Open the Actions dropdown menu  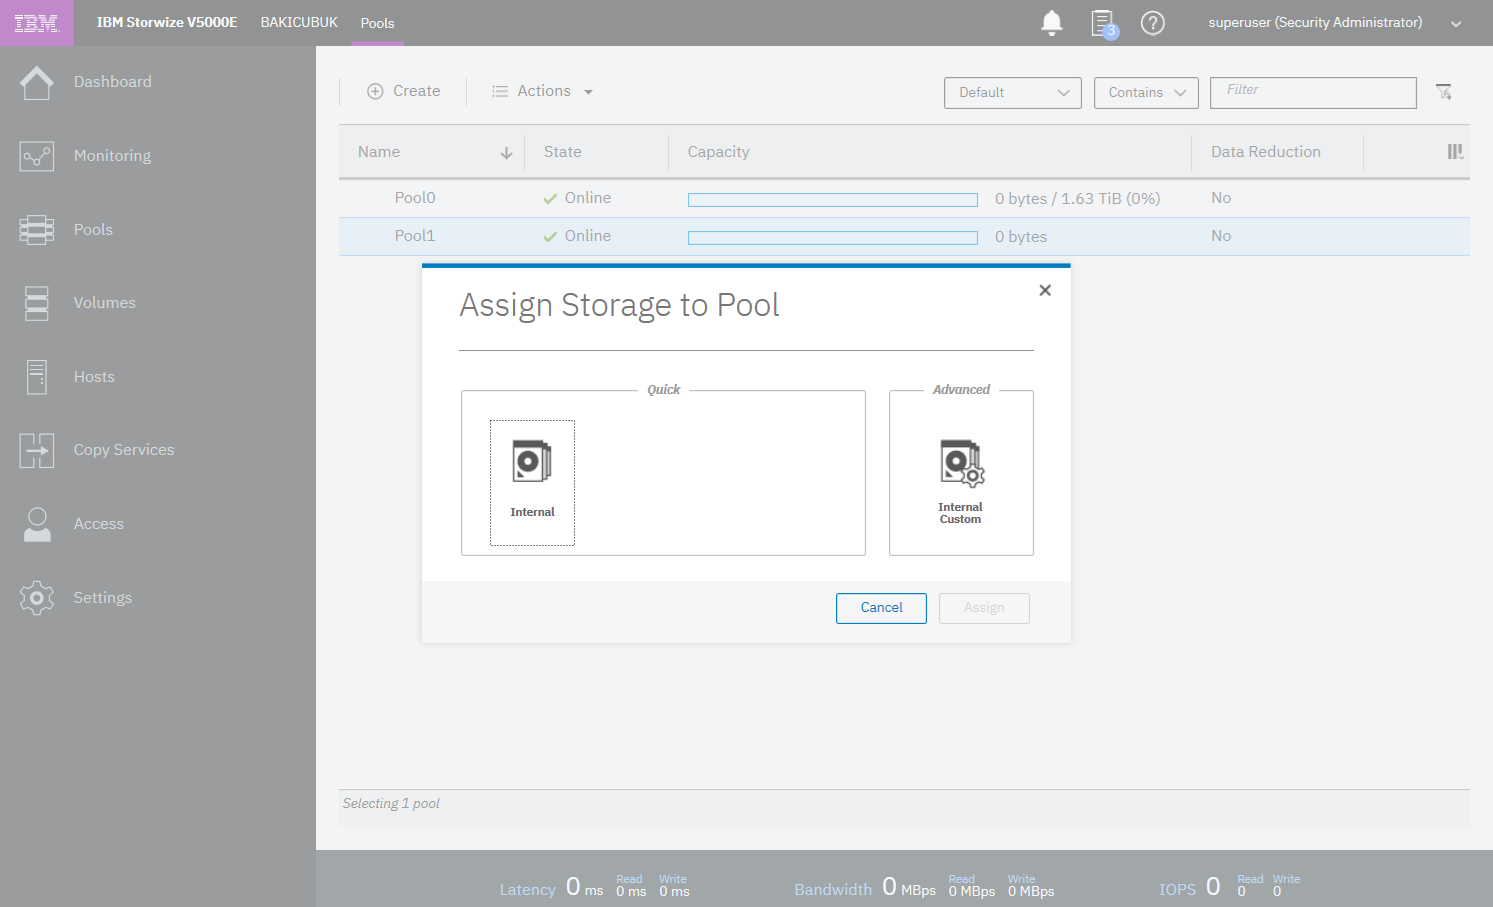(x=543, y=91)
